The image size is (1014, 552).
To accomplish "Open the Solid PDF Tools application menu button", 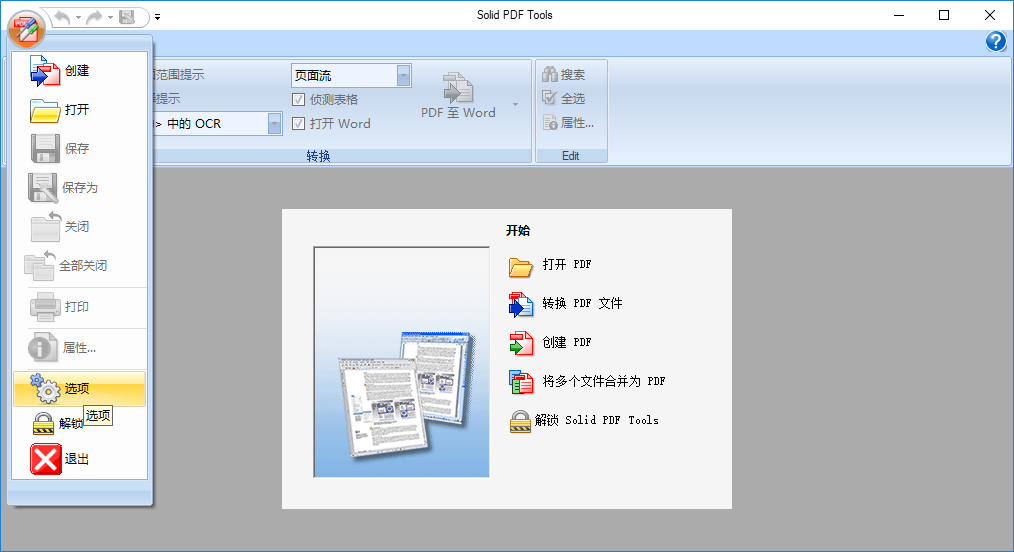I will point(26,28).
